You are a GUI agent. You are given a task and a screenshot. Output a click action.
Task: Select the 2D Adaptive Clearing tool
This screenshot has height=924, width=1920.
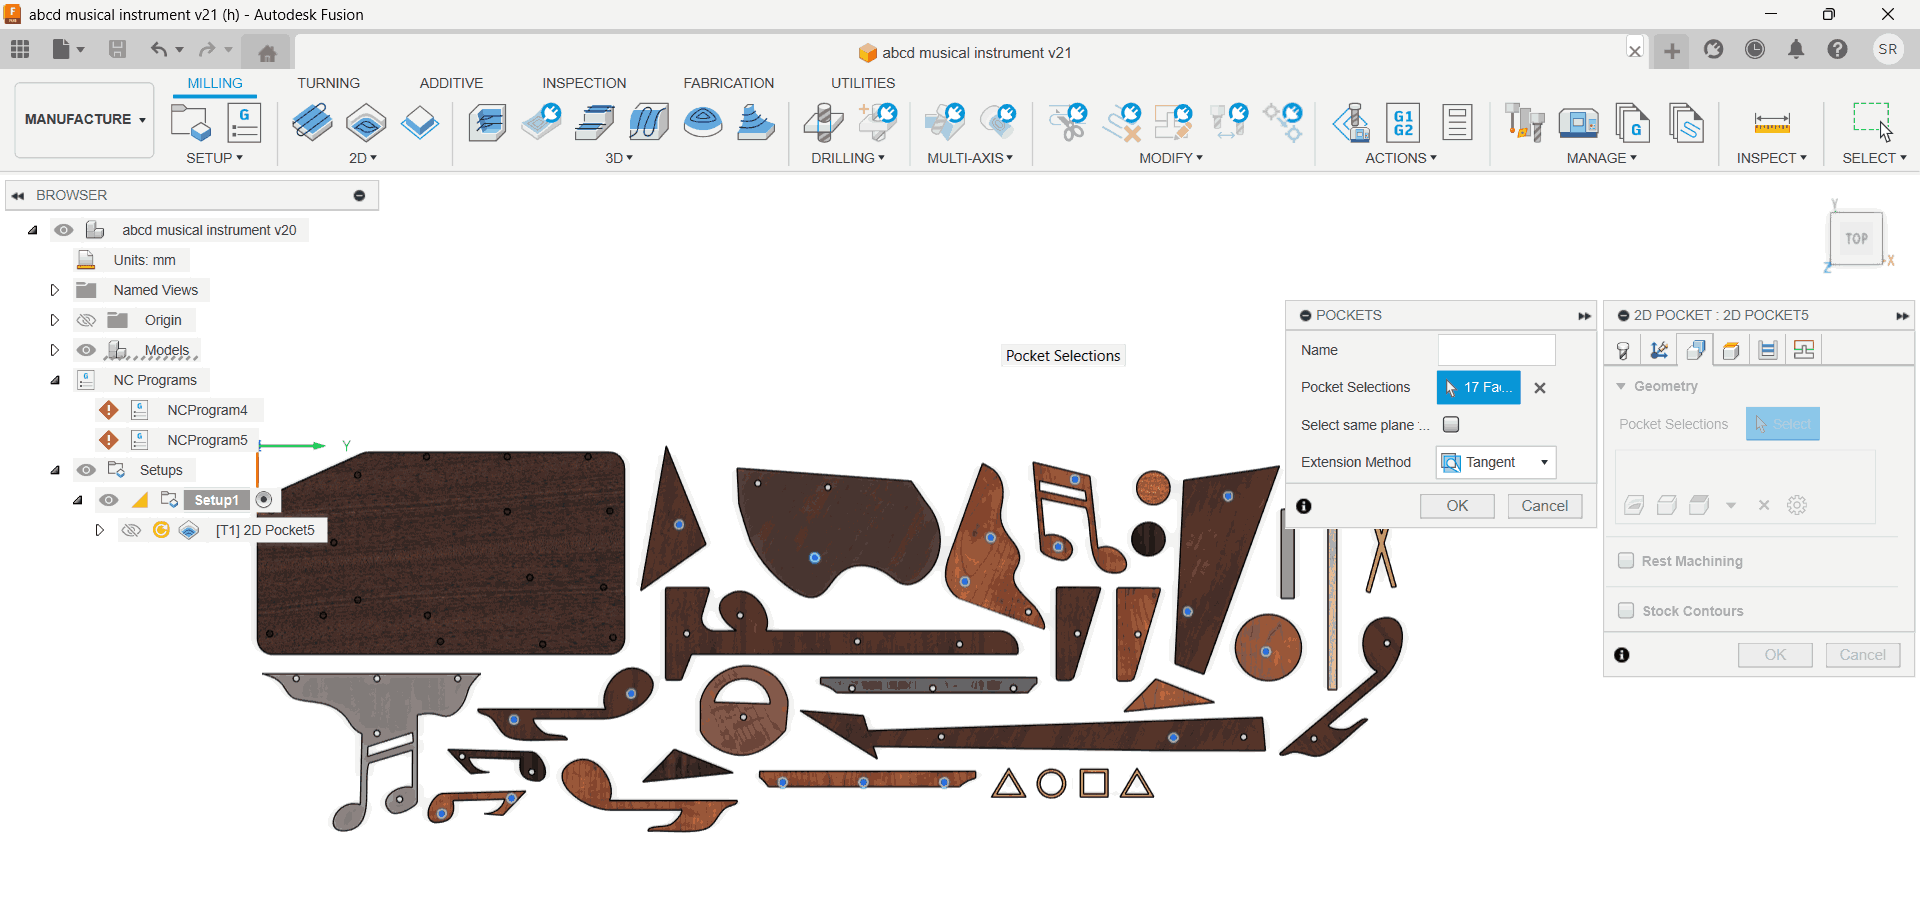[x=313, y=123]
